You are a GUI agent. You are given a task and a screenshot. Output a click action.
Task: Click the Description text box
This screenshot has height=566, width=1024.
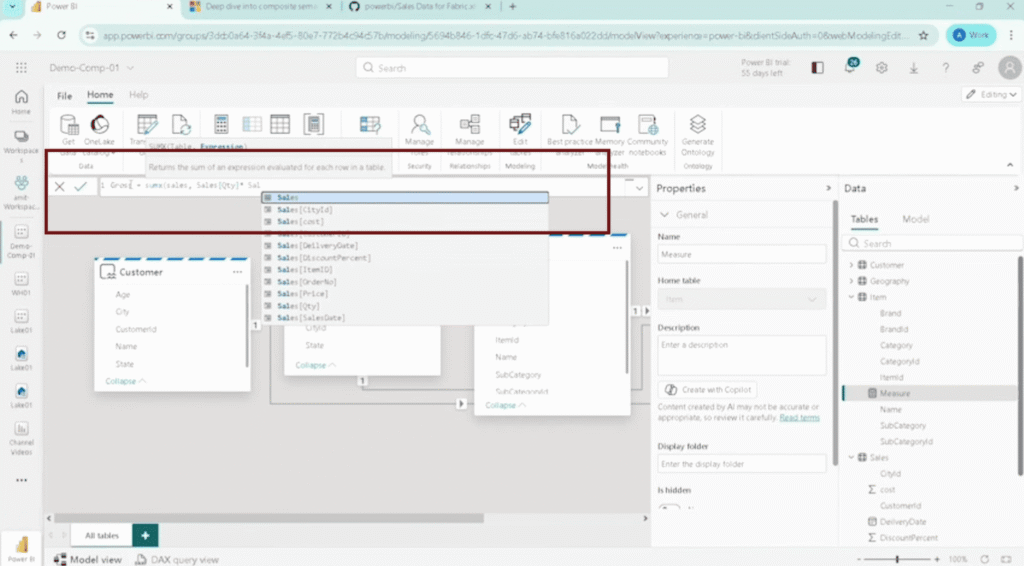point(741,354)
